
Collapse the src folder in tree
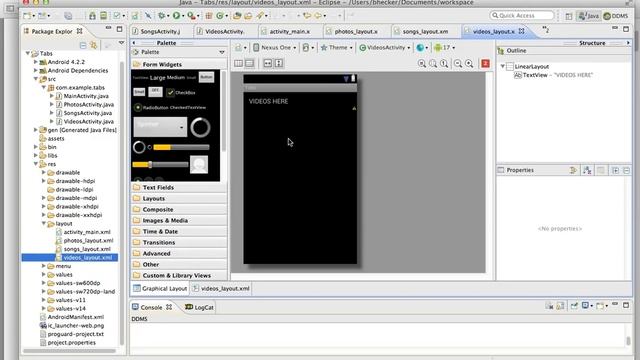(x=36, y=79)
